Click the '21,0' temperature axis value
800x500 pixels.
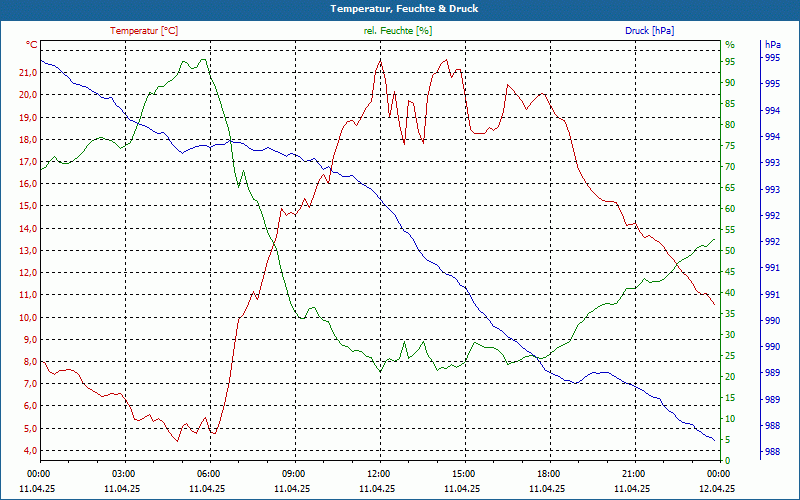(x=28, y=72)
